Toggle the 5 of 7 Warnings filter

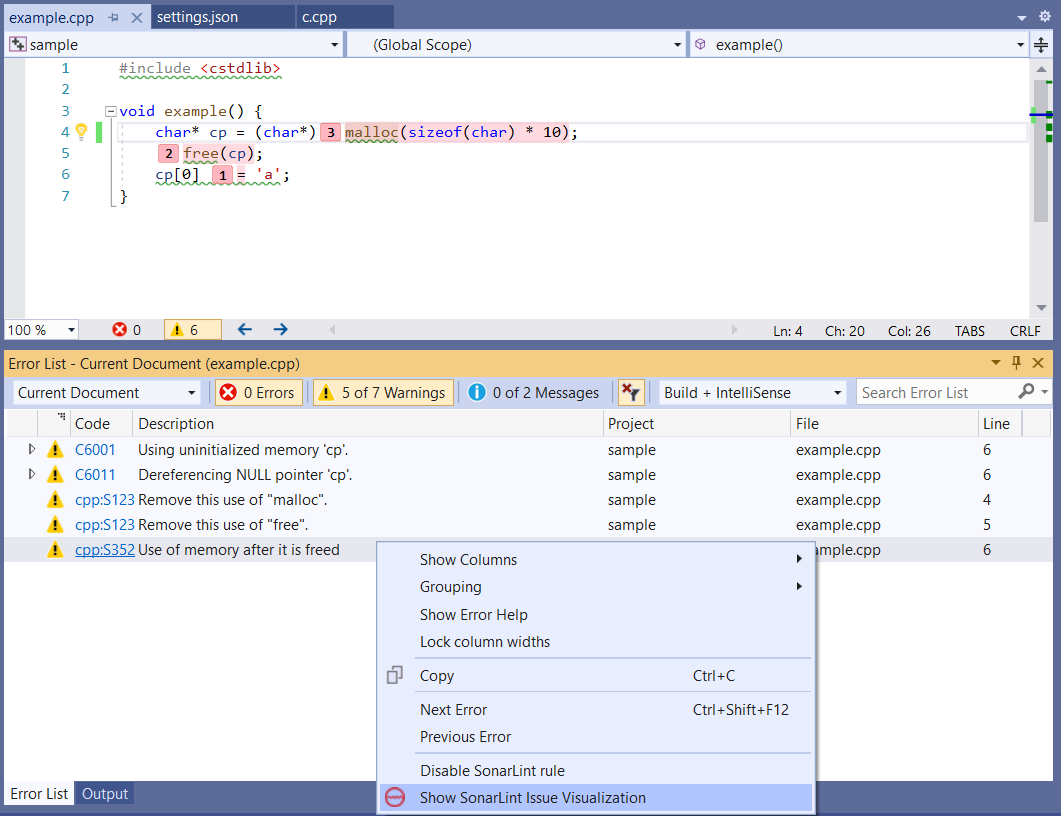384,392
